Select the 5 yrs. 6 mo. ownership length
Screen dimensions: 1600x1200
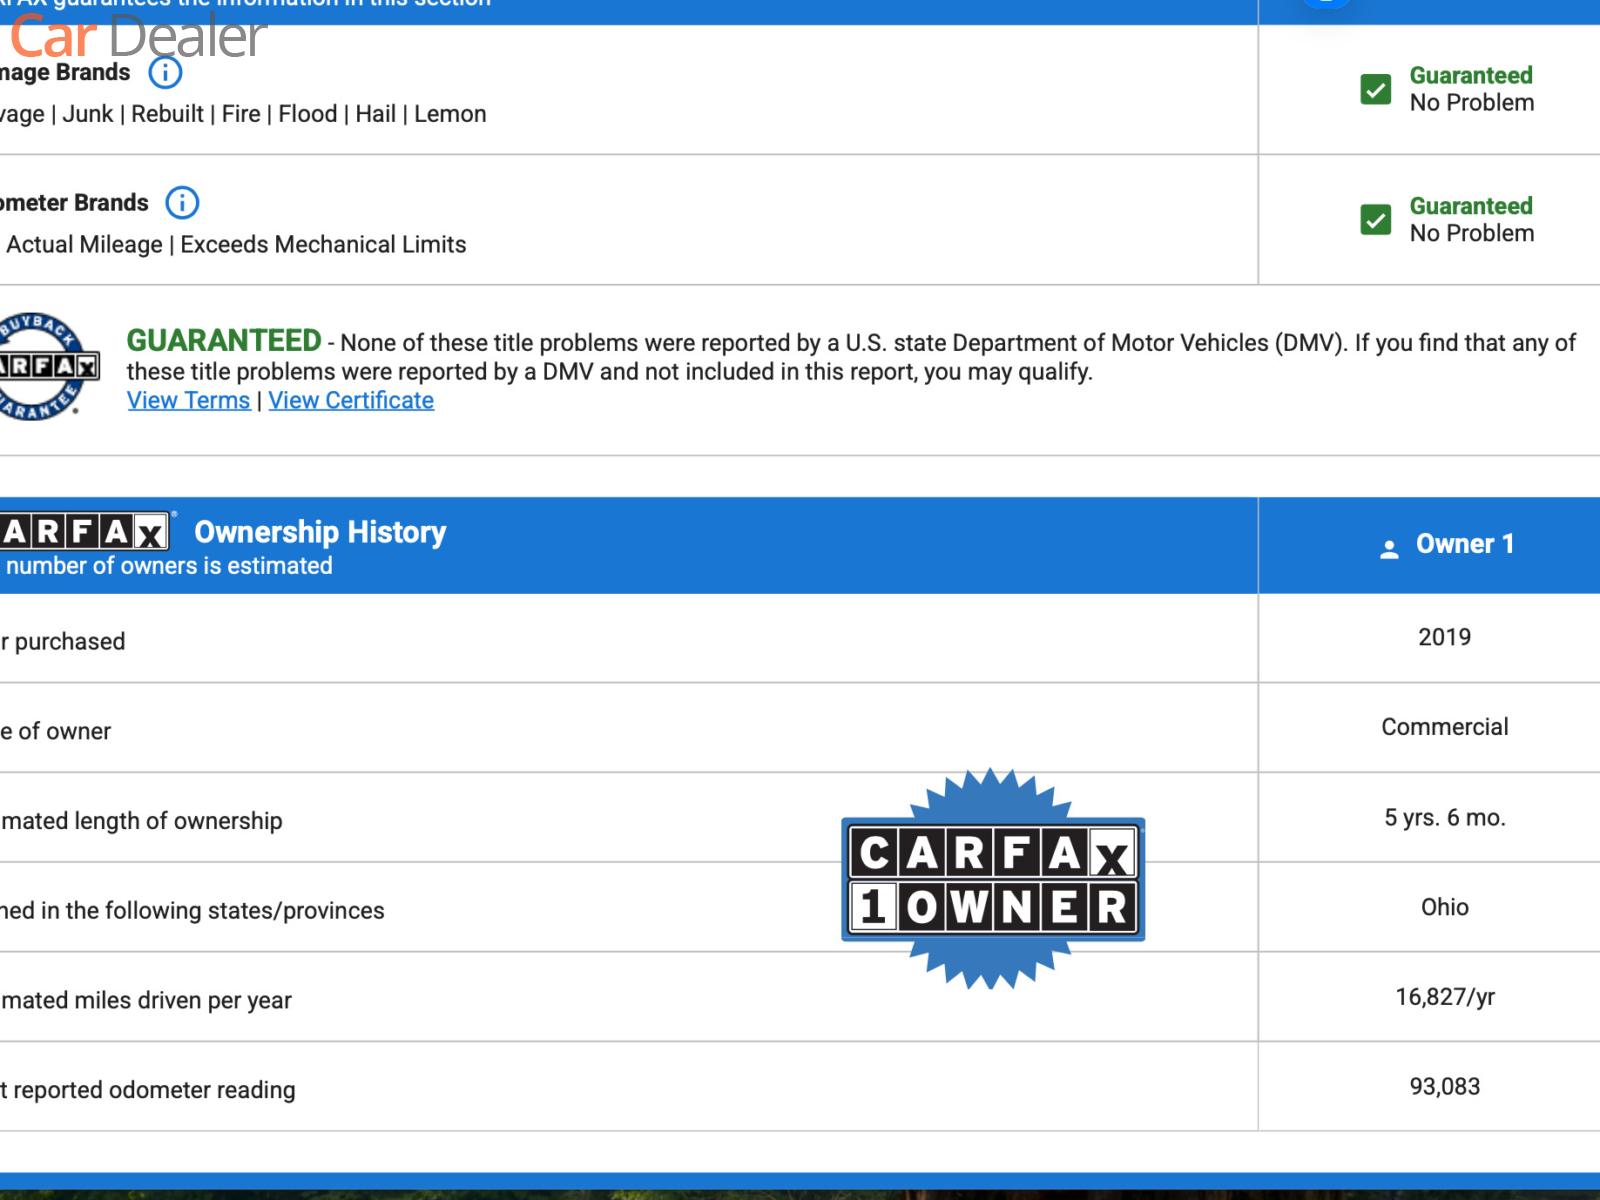tap(1444, 818)
